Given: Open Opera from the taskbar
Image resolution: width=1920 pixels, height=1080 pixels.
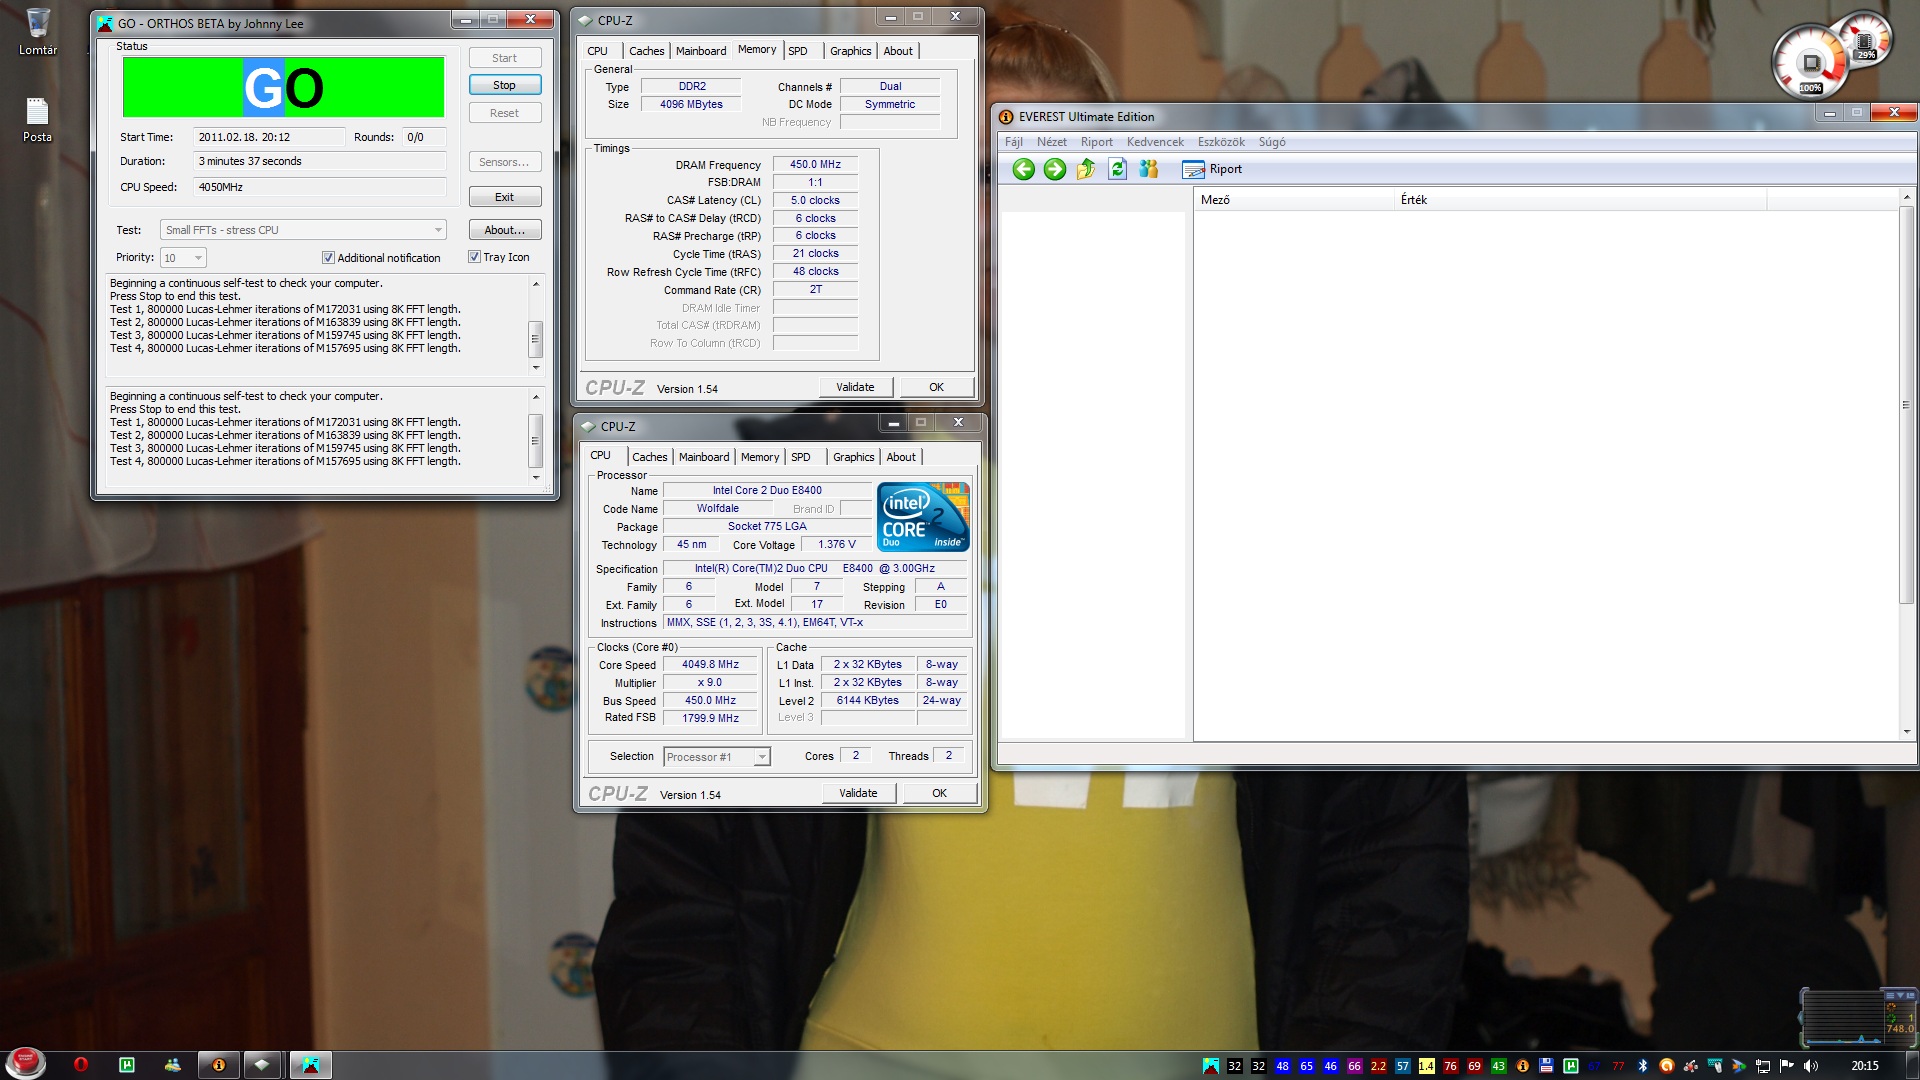Looking at the screenshot, I should [81, 1065].
